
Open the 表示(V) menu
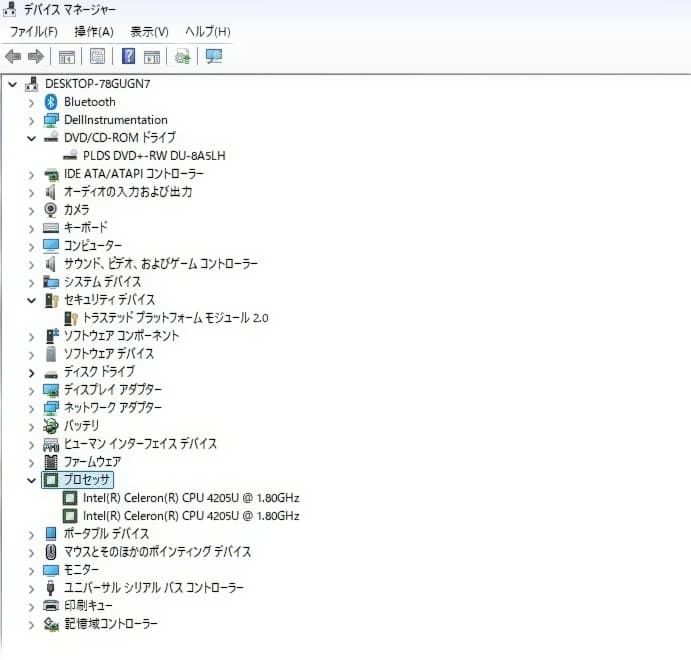(149, 32)
